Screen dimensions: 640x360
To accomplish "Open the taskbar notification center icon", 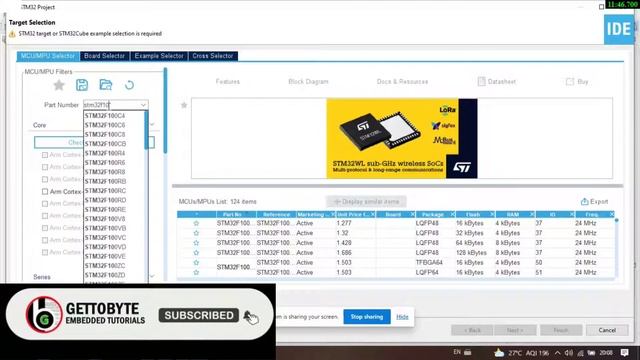I will [x=624, y=352].
